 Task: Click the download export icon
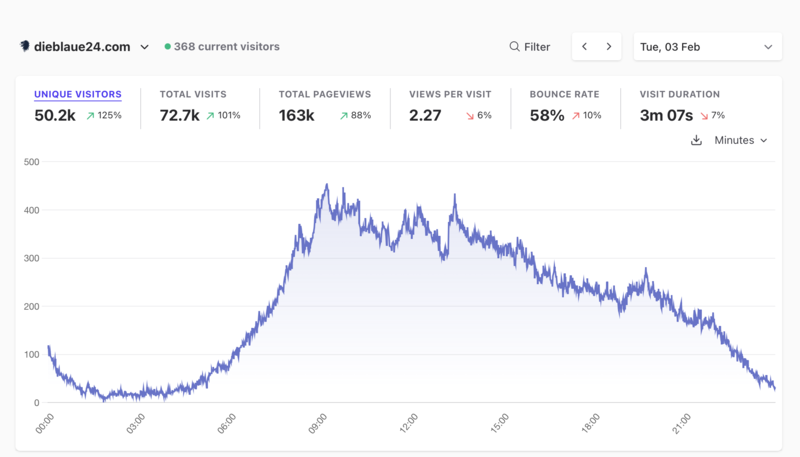697,140
